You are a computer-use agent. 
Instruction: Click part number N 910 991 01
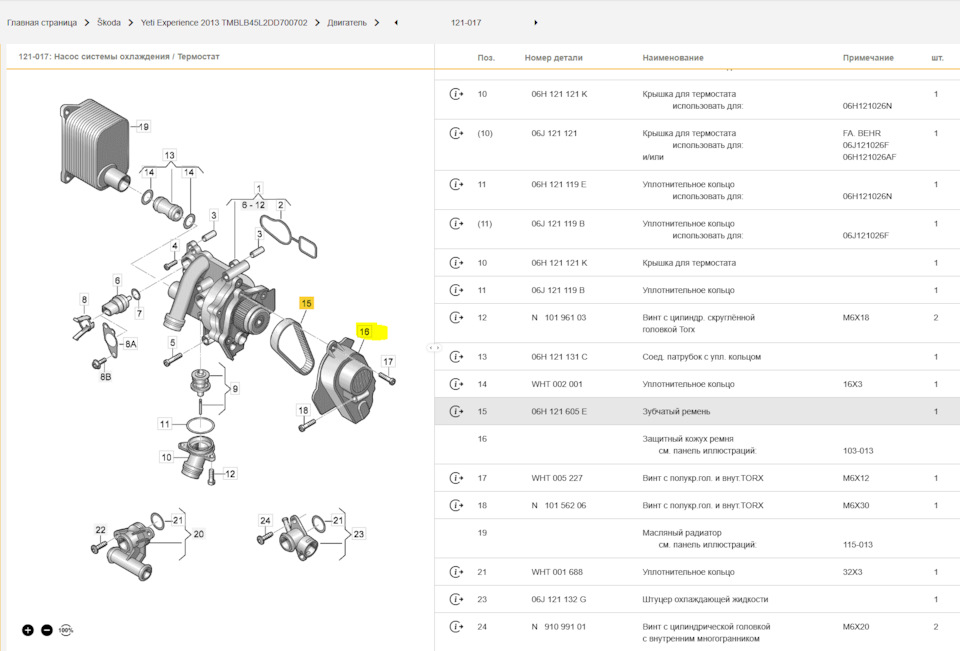pyautogui.click(x=558, y=627)
